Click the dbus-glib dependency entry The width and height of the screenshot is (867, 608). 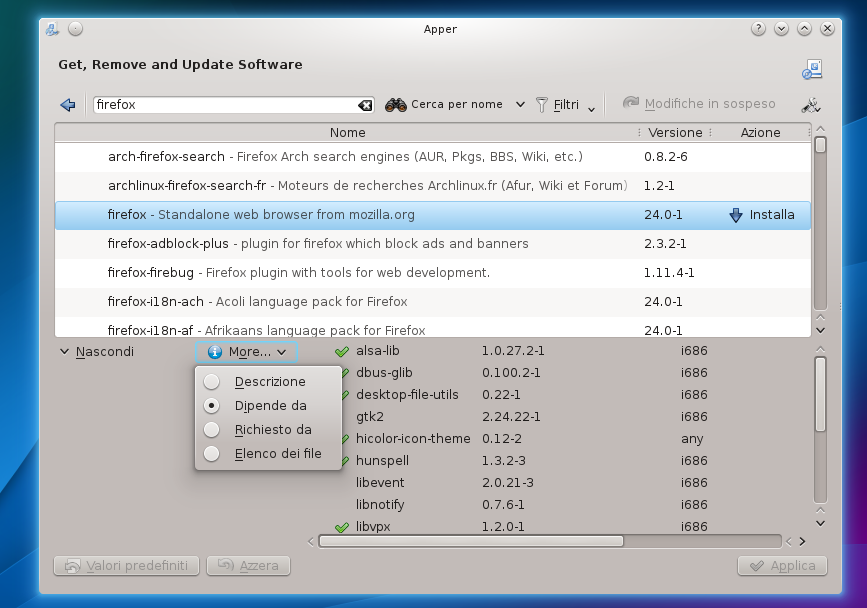pos(384,373)
